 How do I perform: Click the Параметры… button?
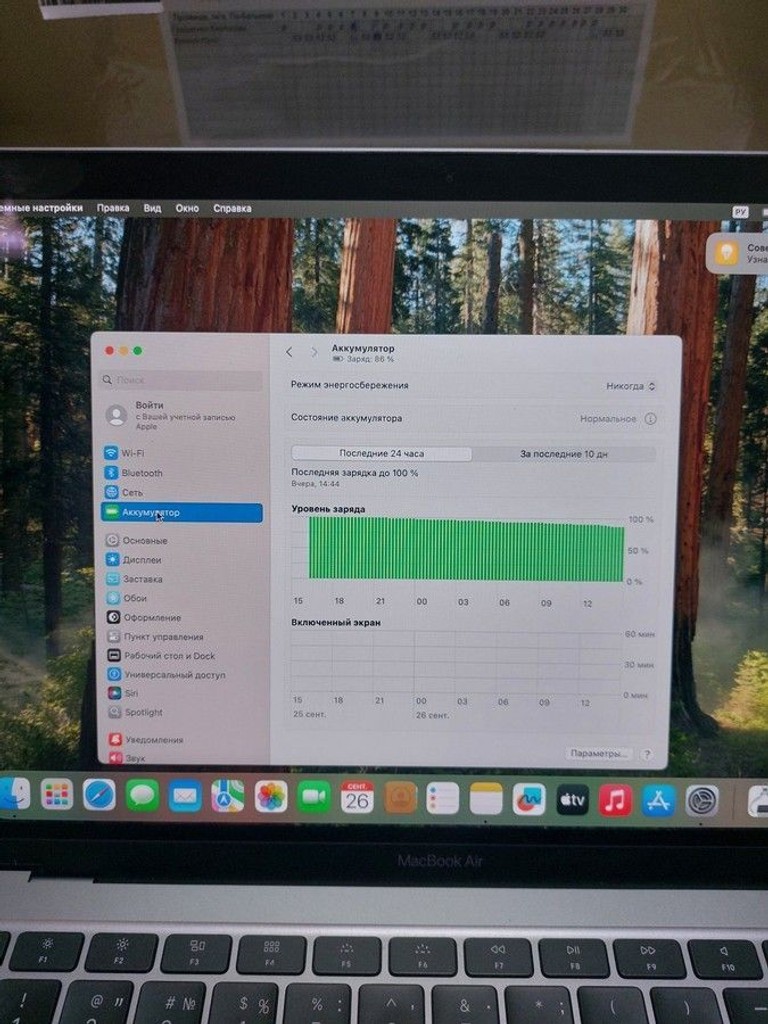tap(599, 754)
